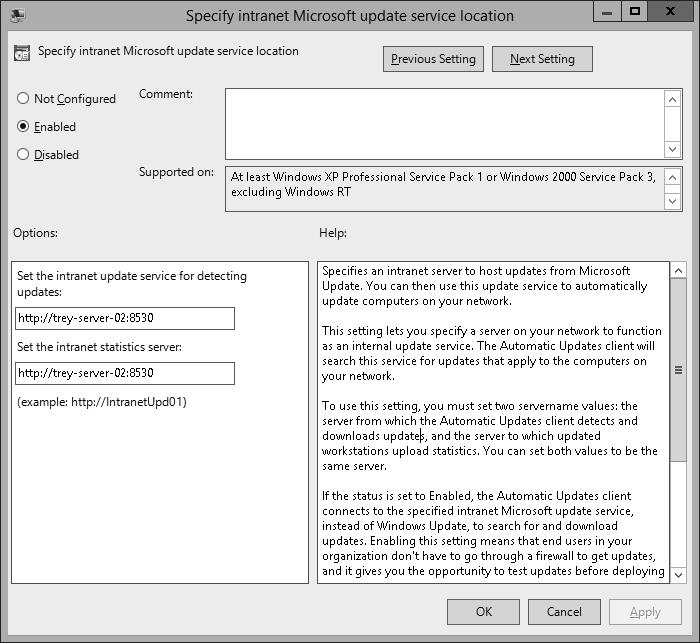This screenshot has width=700, height=643.
Task: Click the Comment box scroll up arrow
Action: tap(672, 99)
